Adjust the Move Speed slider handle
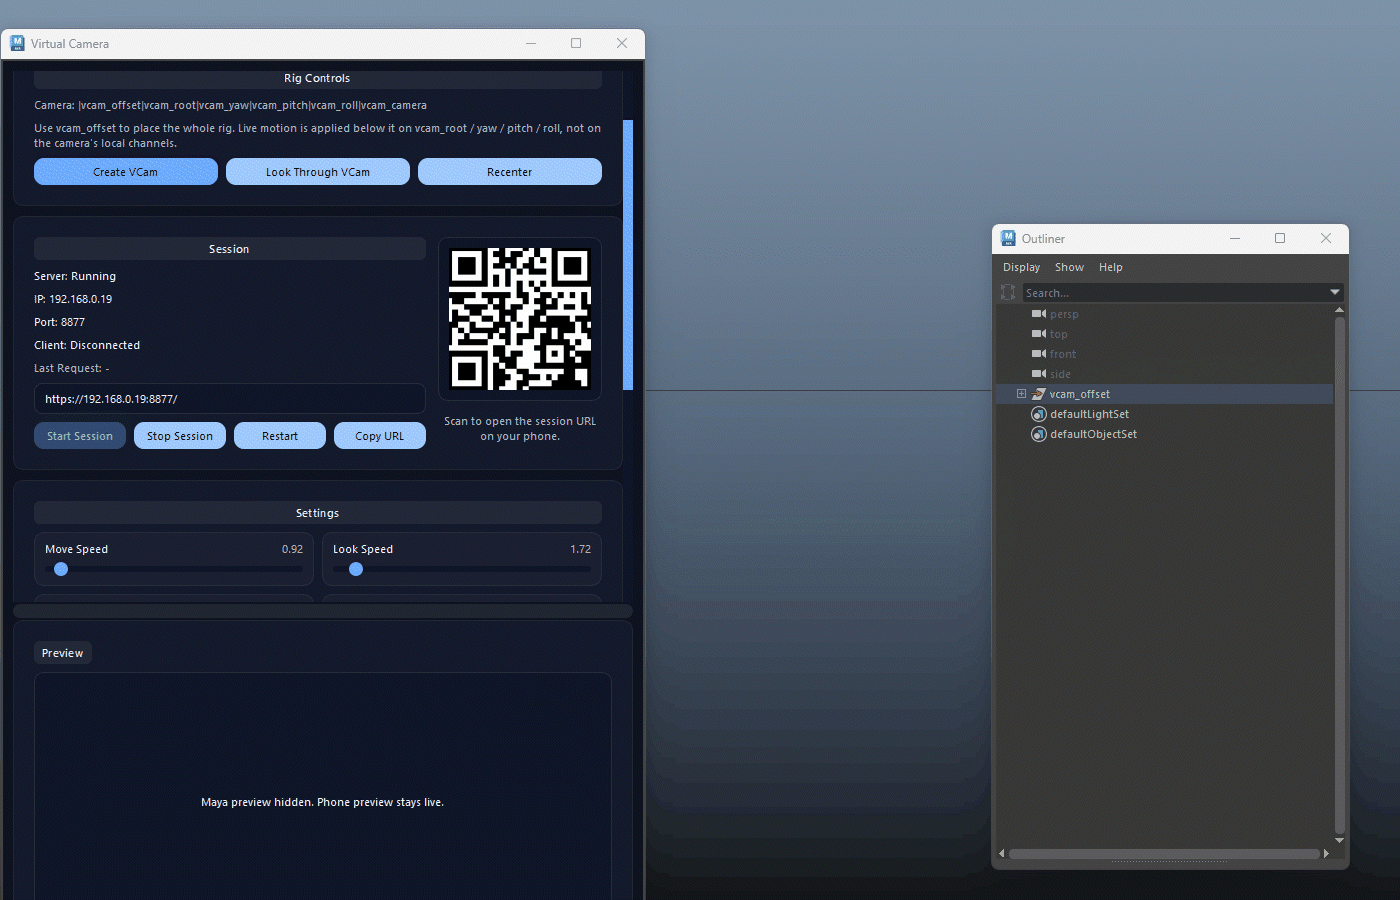This screenshot has width=1400, height=900. (x=61, y=569)
